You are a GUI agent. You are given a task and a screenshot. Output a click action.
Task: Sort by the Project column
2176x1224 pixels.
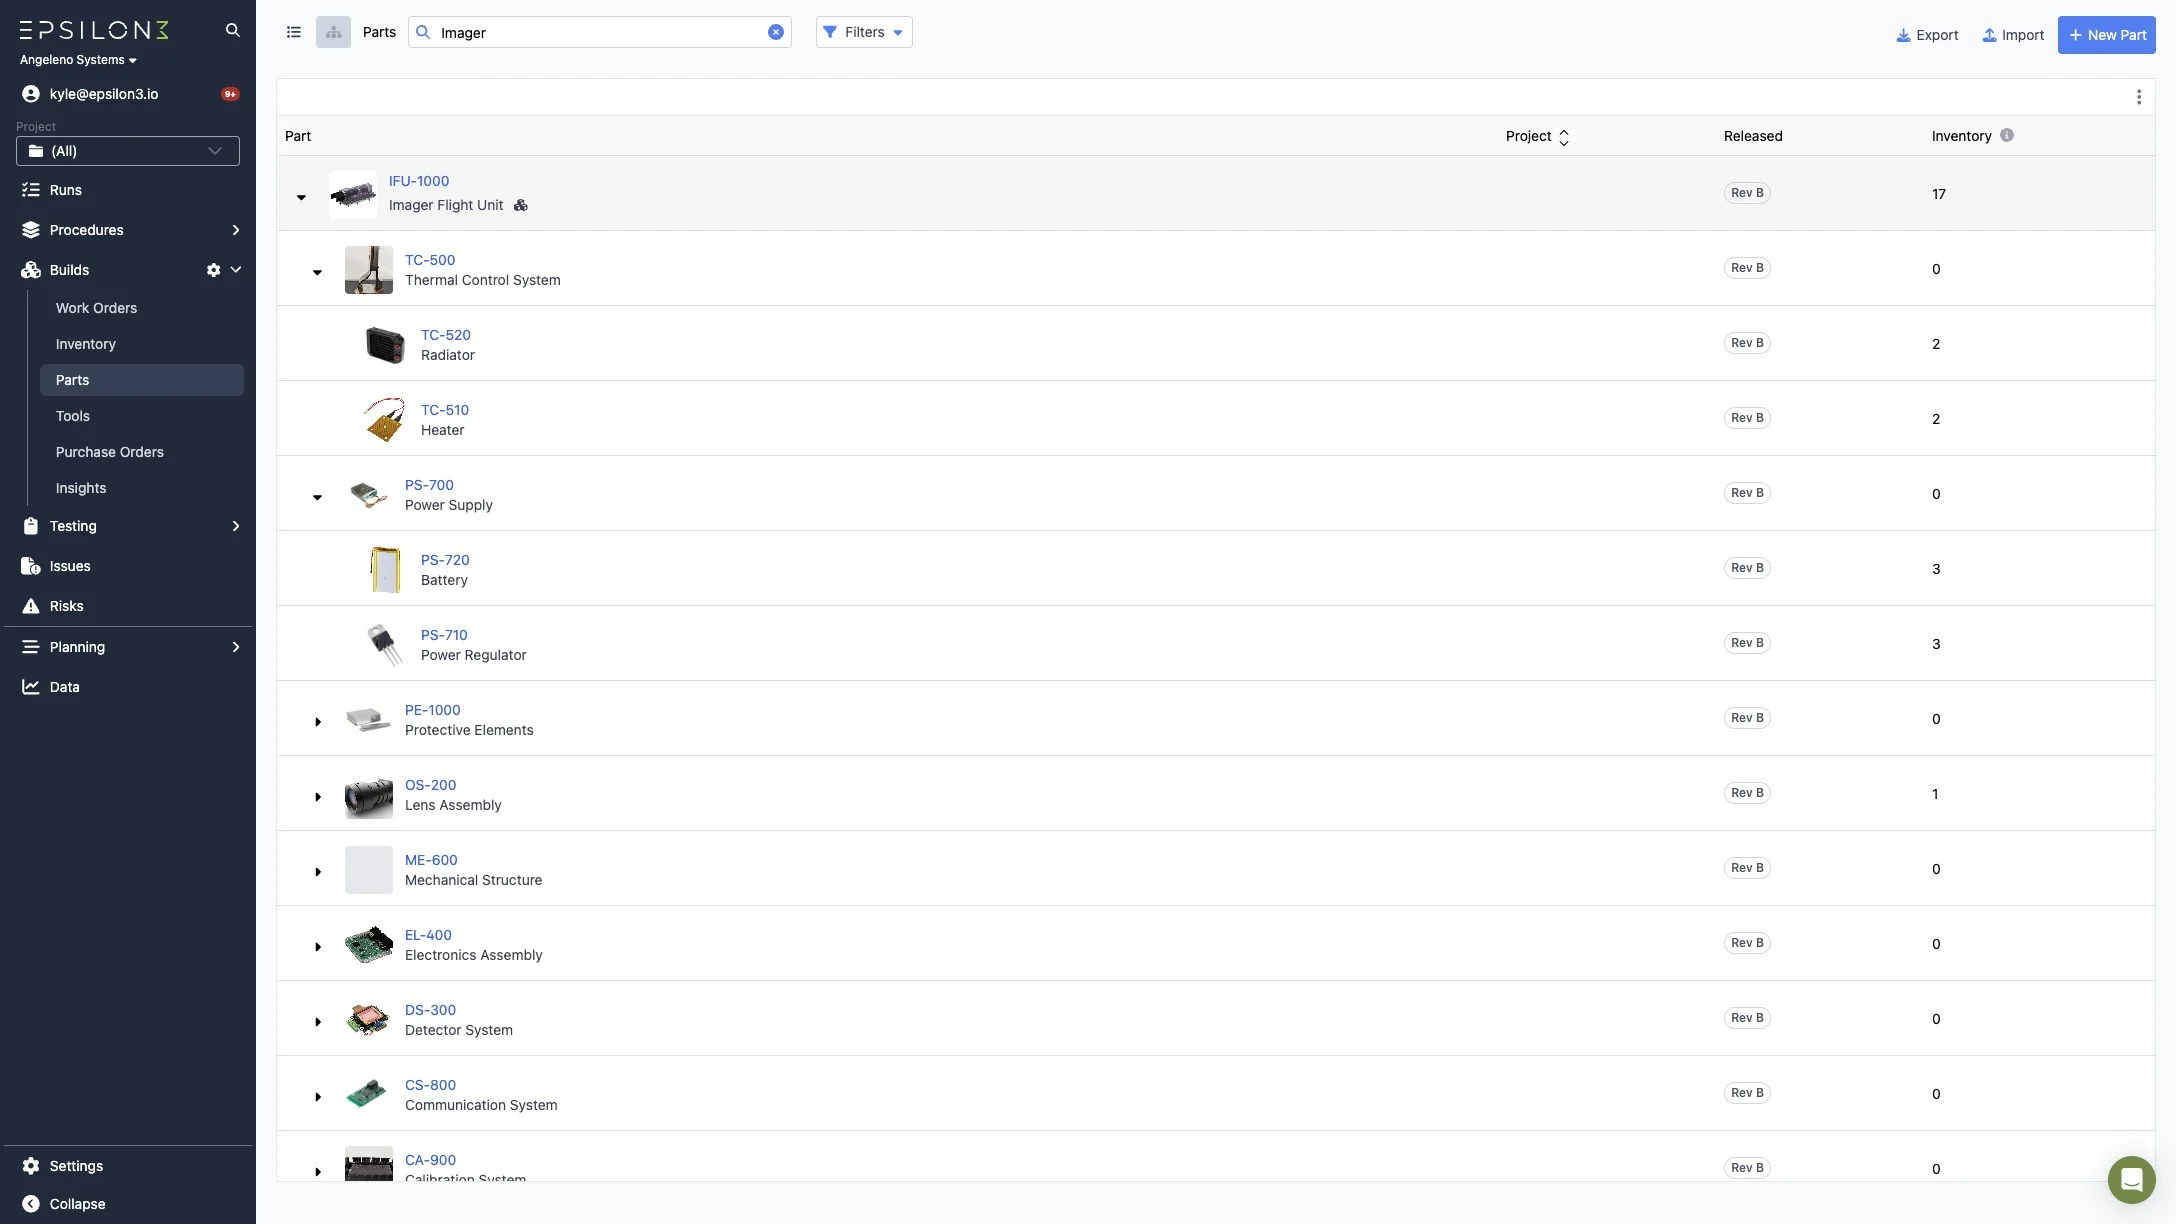(1563, 137)
